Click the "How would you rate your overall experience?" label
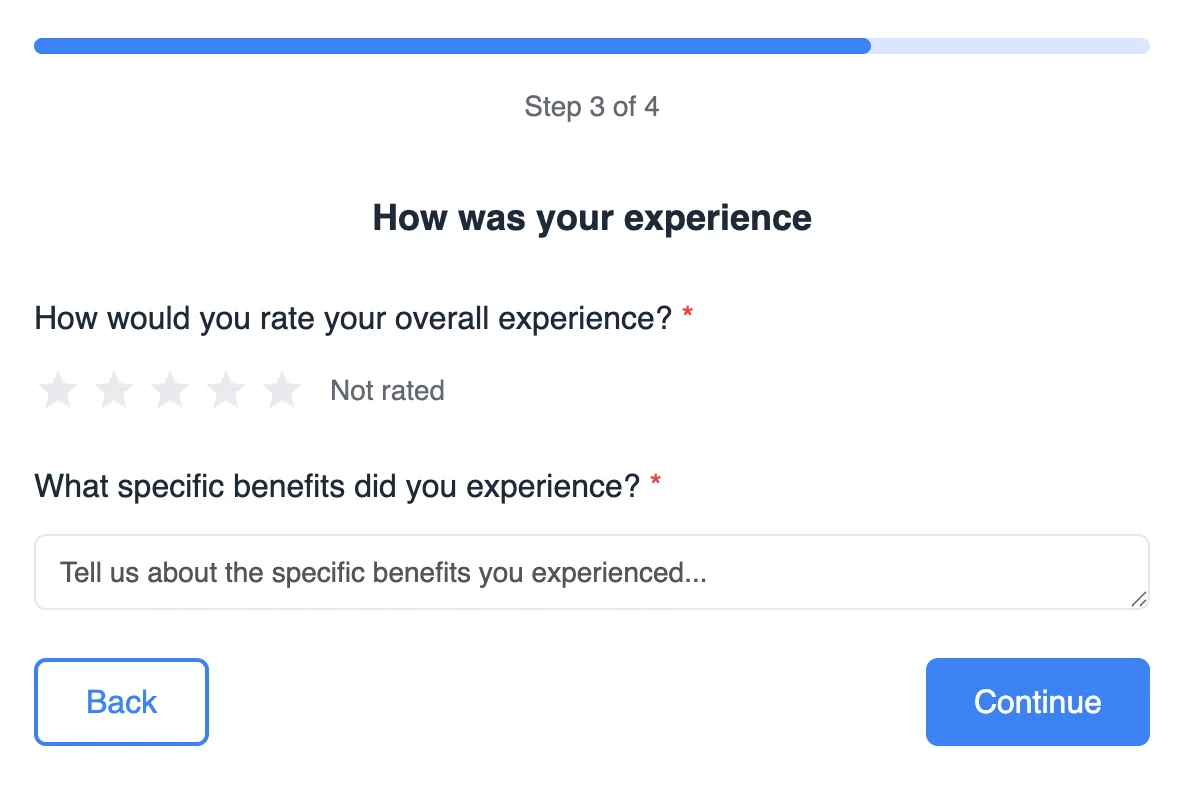Viewport: 1186px width, 786px height. (x=352, y=319)
